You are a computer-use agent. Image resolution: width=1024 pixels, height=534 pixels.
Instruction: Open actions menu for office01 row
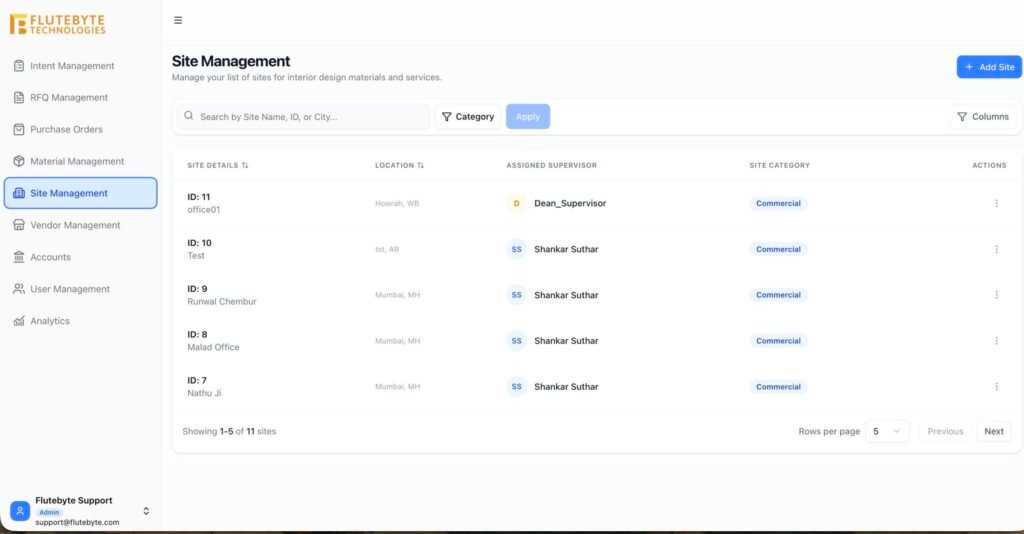click(997, 203)
